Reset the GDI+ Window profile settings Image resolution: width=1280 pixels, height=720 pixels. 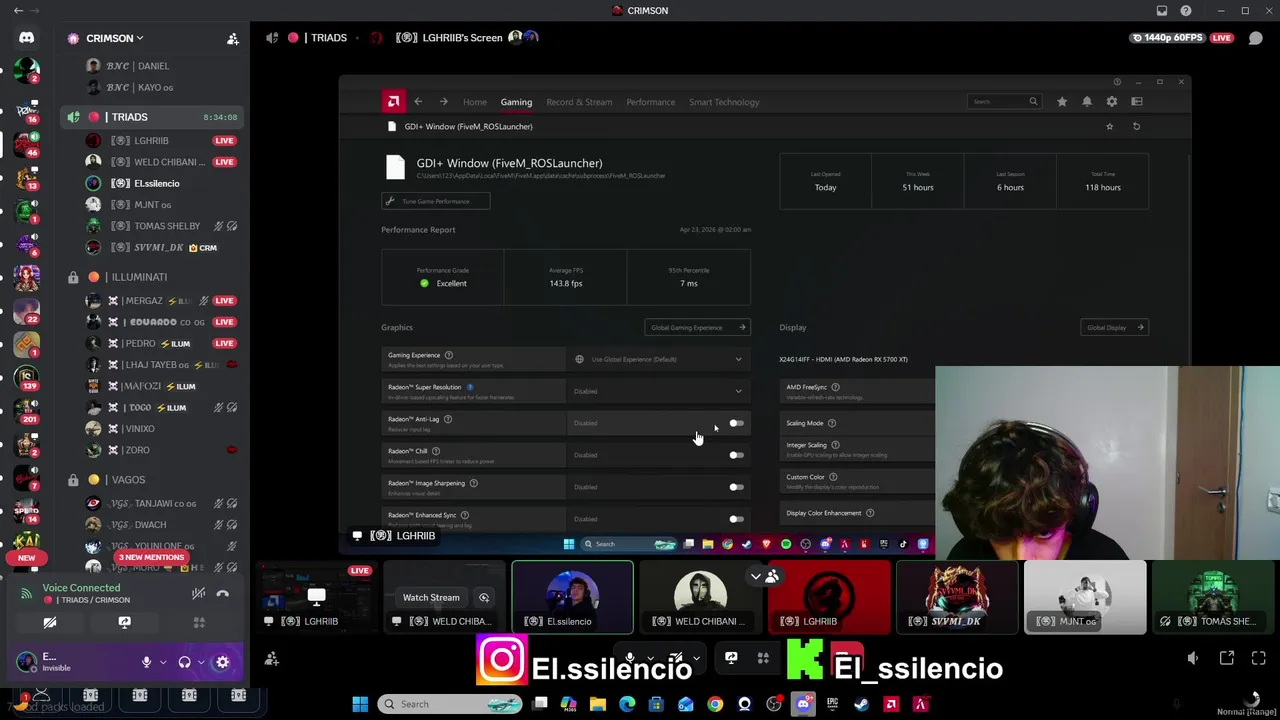(x=1136, y=126)
